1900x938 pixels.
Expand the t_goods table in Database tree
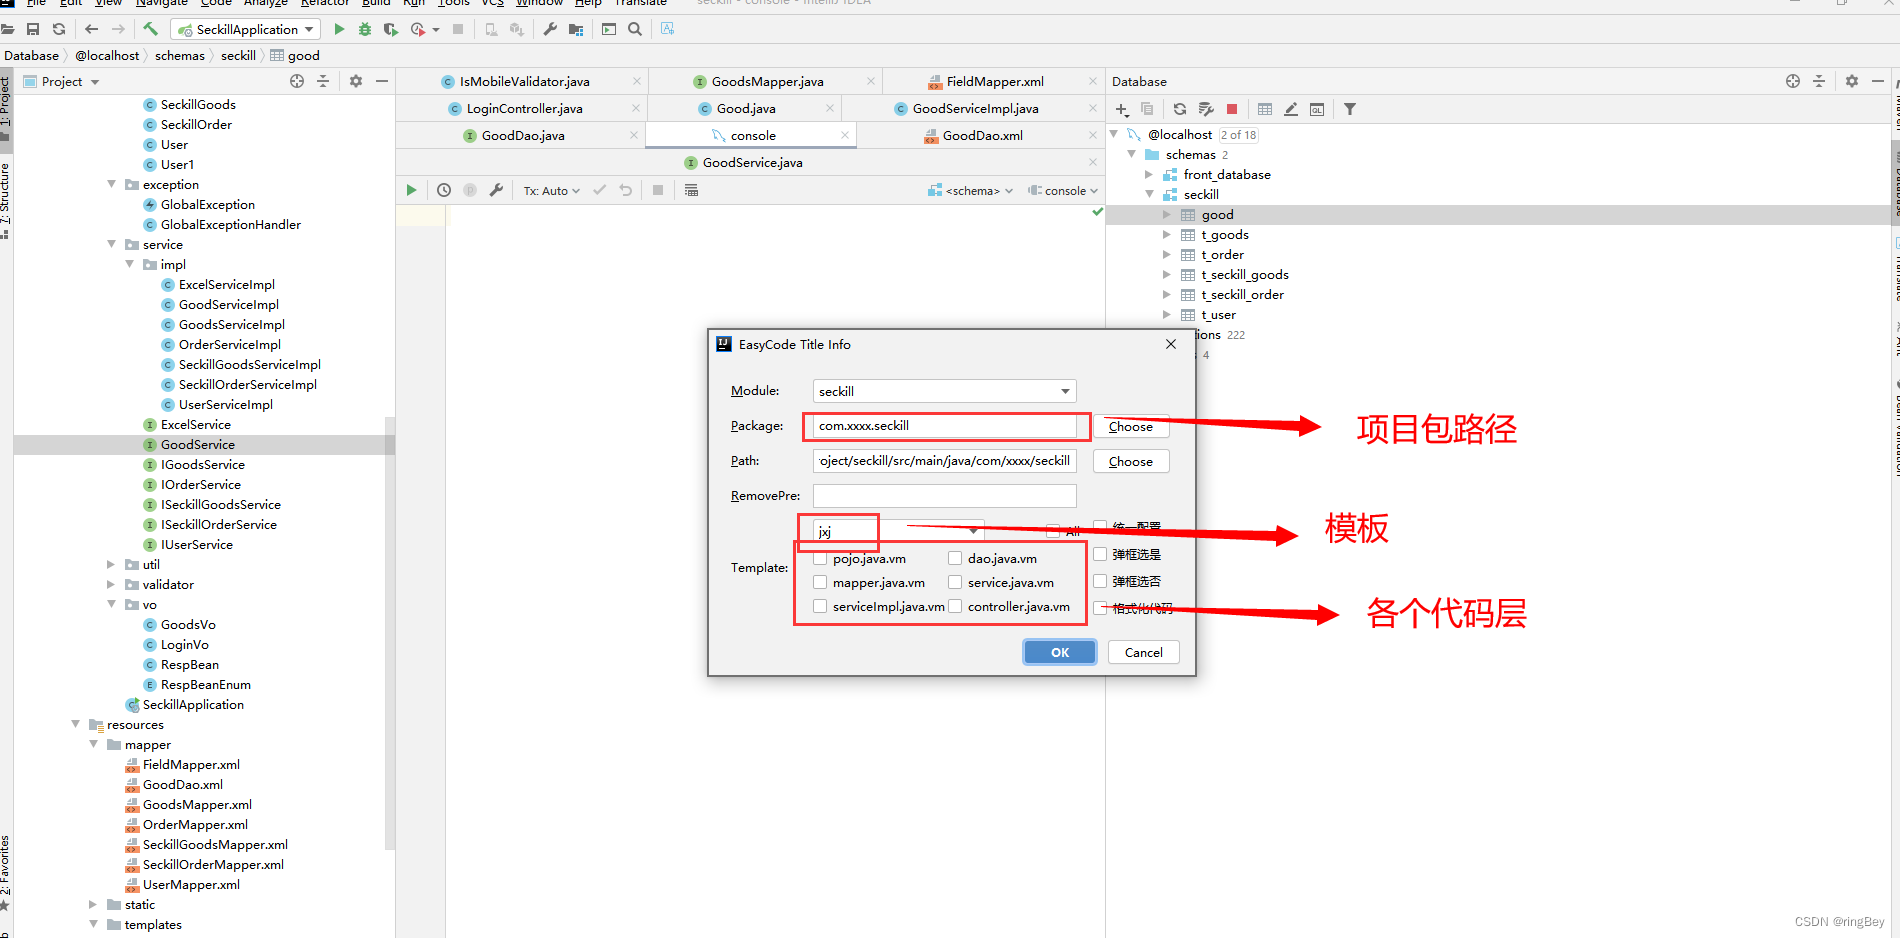click(x=1166, y=235)
